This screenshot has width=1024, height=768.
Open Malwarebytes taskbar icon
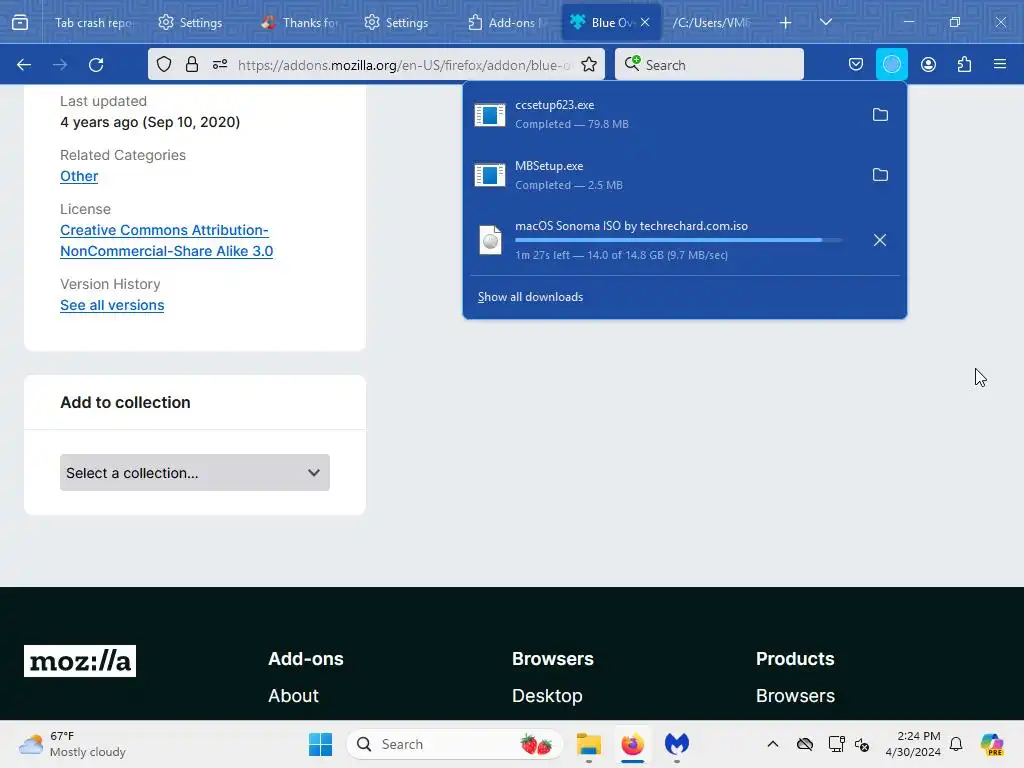click(x=677, y=744)
